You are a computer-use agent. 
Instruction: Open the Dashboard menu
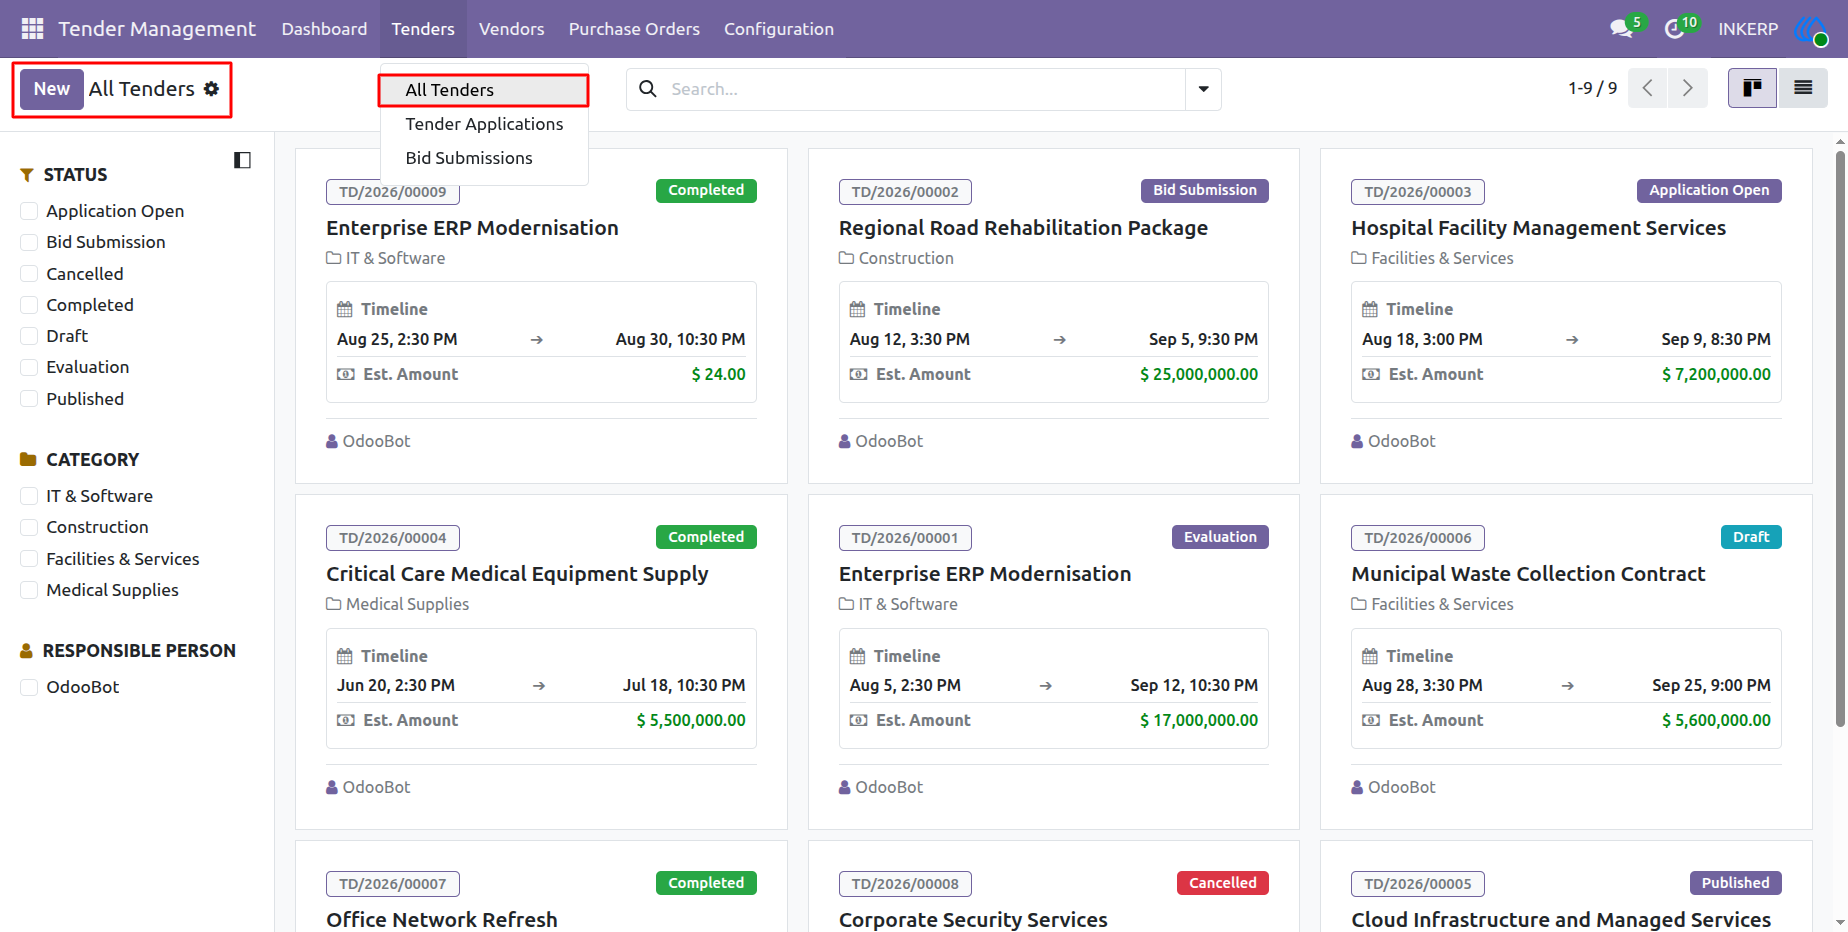(324, 29)
